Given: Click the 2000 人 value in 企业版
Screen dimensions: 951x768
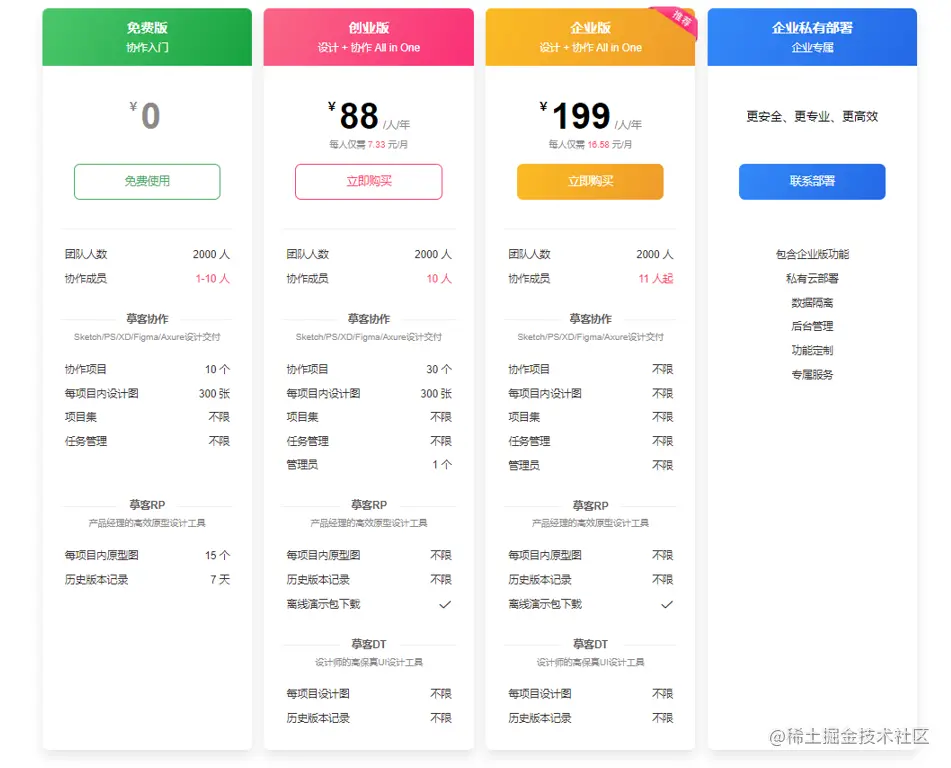Looking at the screenshot, I should (x=655, y=254).
